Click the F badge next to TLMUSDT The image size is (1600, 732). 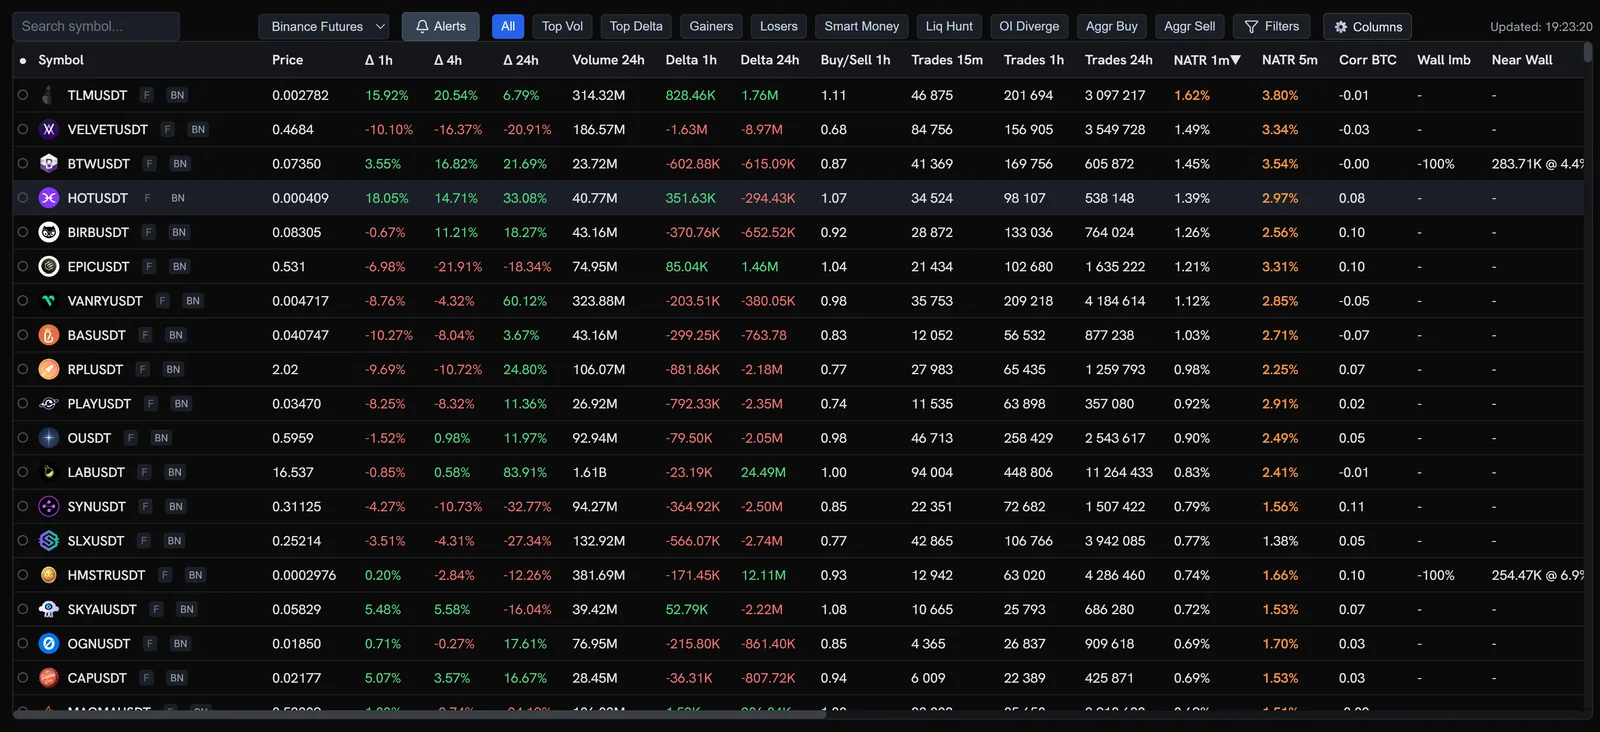click(147, 95)
